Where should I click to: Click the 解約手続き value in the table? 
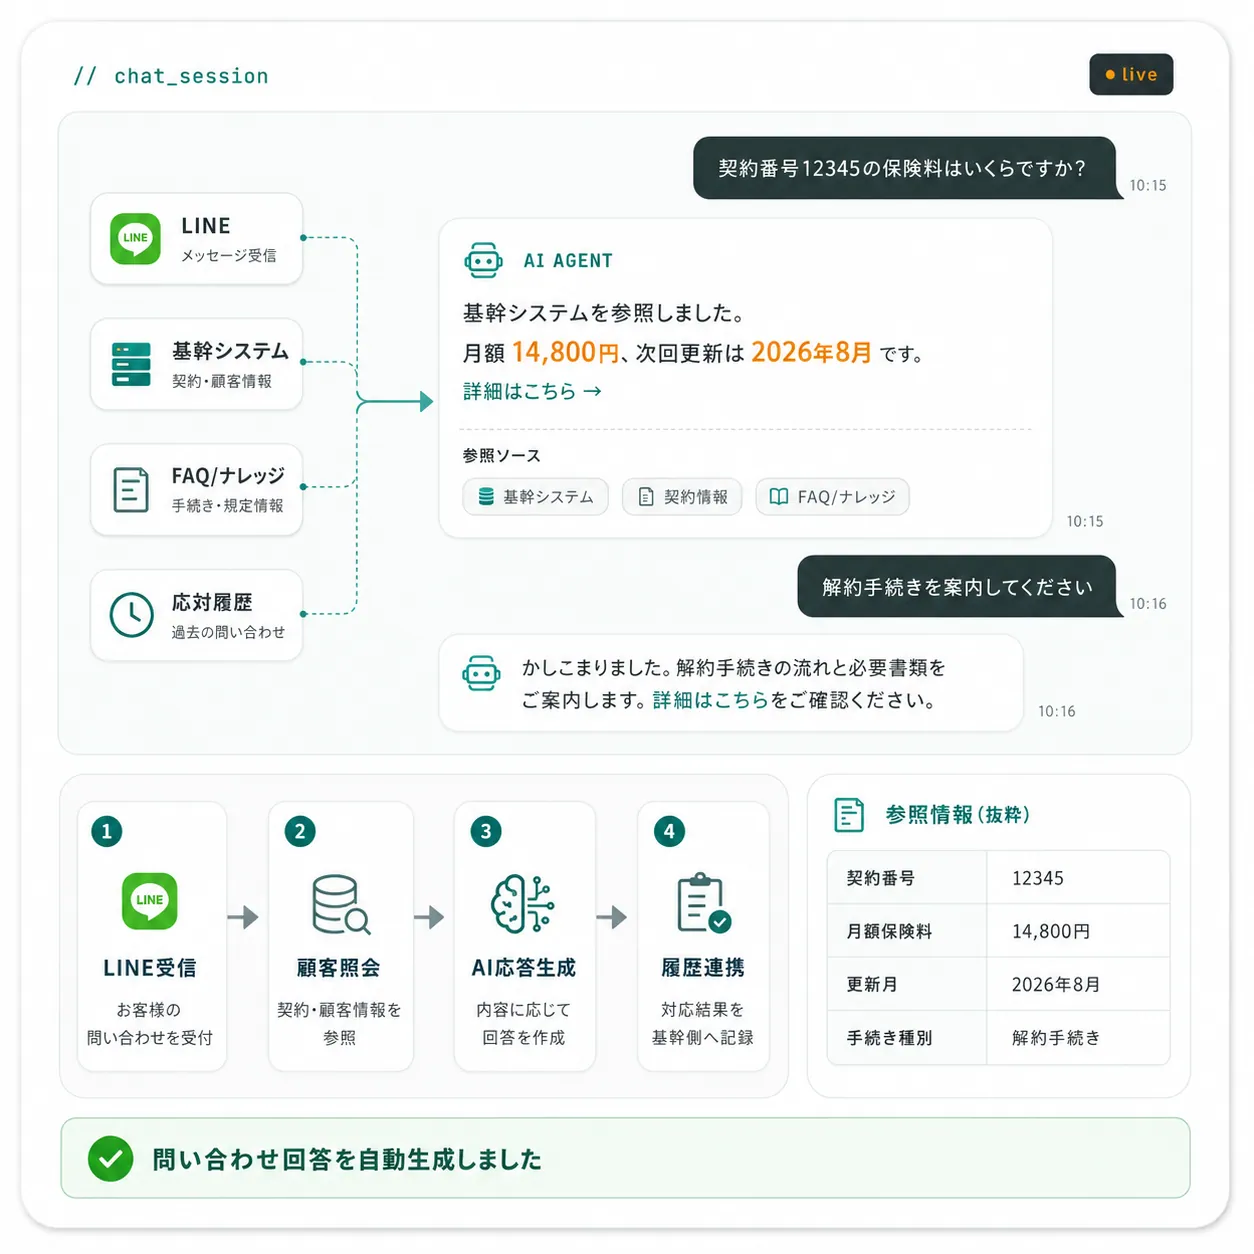tap(1056, 1038)
